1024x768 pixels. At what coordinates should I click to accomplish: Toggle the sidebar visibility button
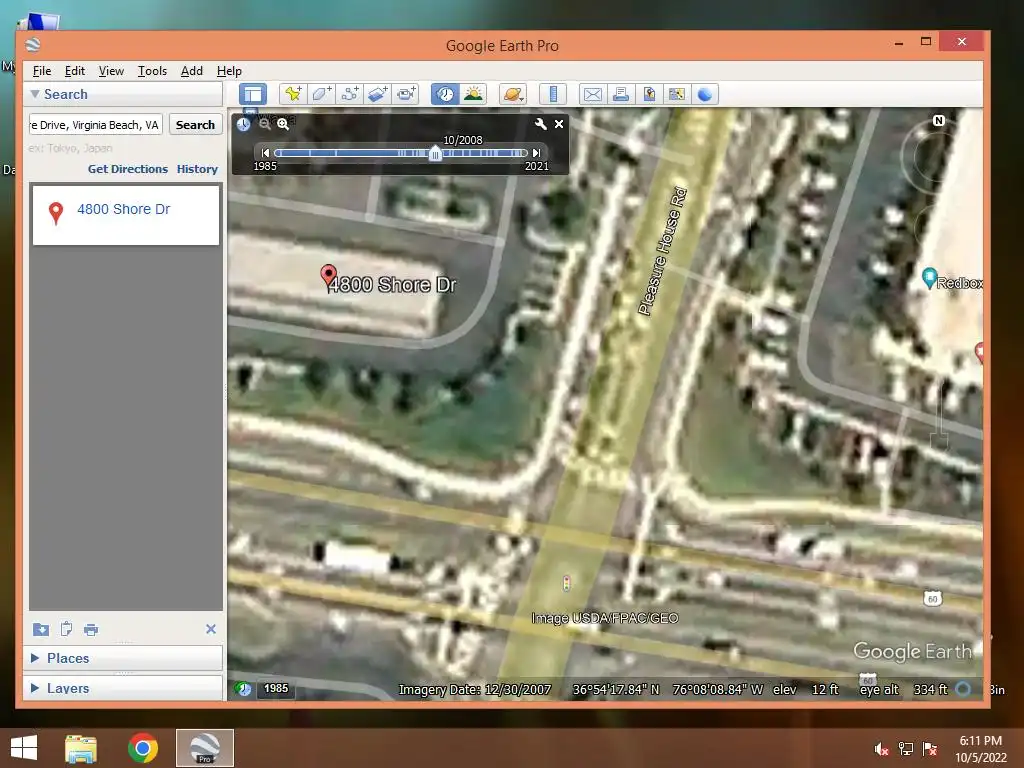coord(253,94)
